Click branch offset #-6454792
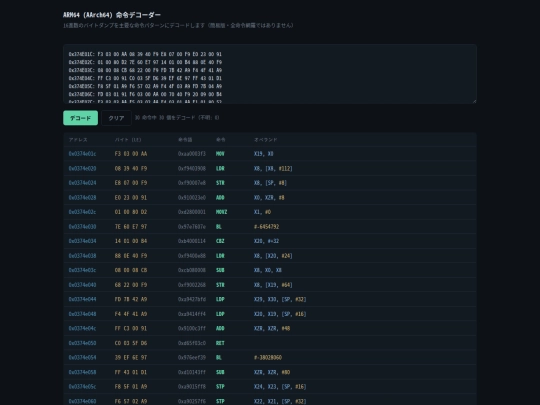Viewport: 540px width, 405px height. click(267, 227)
